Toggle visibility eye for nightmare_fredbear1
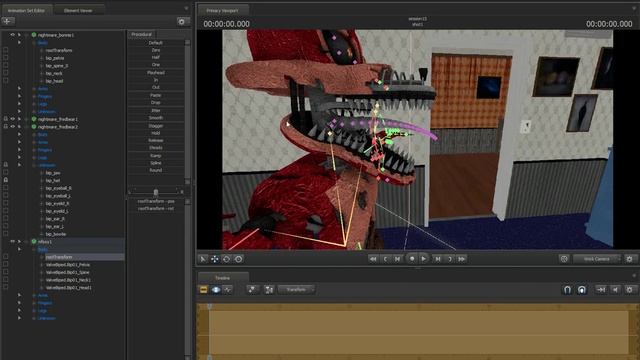The height and width of the screenshot is (360, 640). (13, 119)
